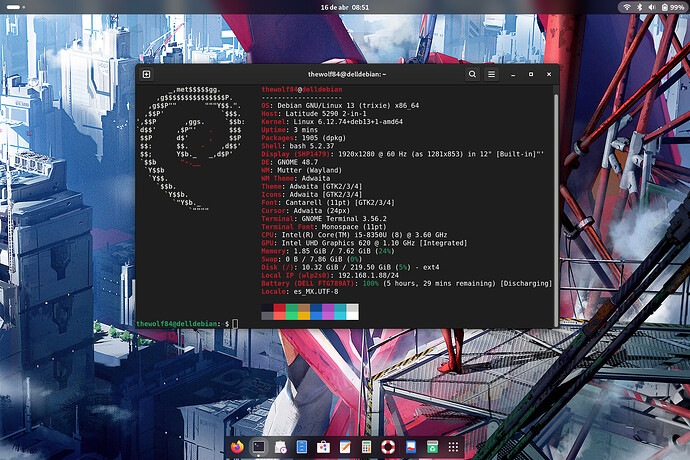Click the battery 99% indicator
The height and width of the screenshot is (460, 690).
(672, 7)
